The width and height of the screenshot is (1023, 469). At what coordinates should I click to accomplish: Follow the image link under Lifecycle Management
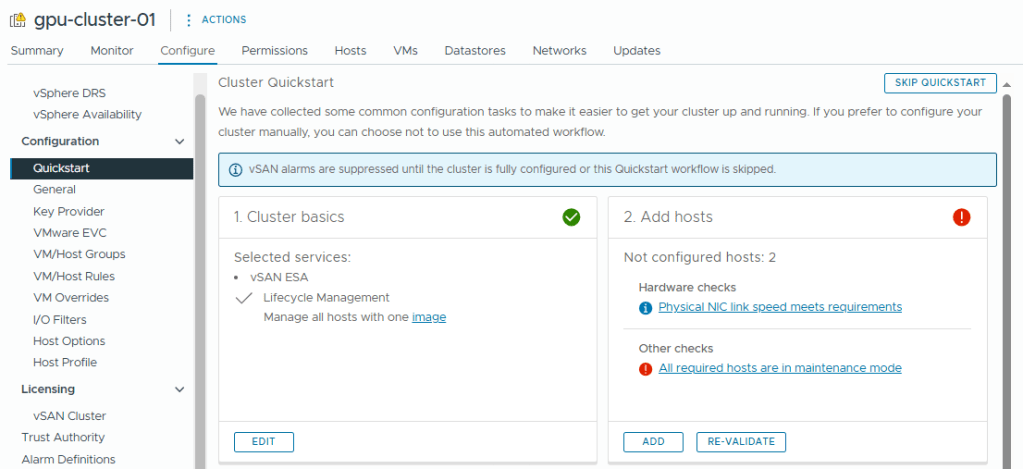click(x=429, y=317)
